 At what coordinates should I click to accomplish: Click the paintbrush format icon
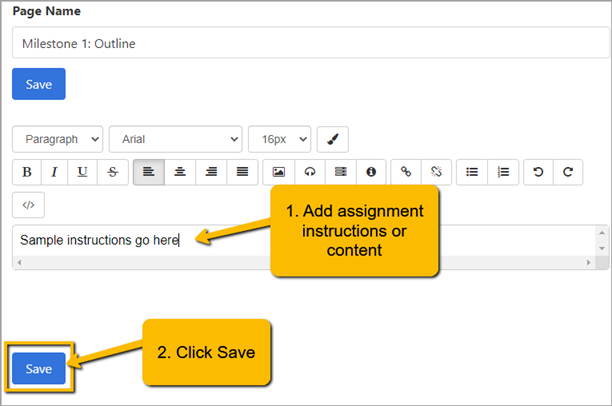[x=333, y=139]
